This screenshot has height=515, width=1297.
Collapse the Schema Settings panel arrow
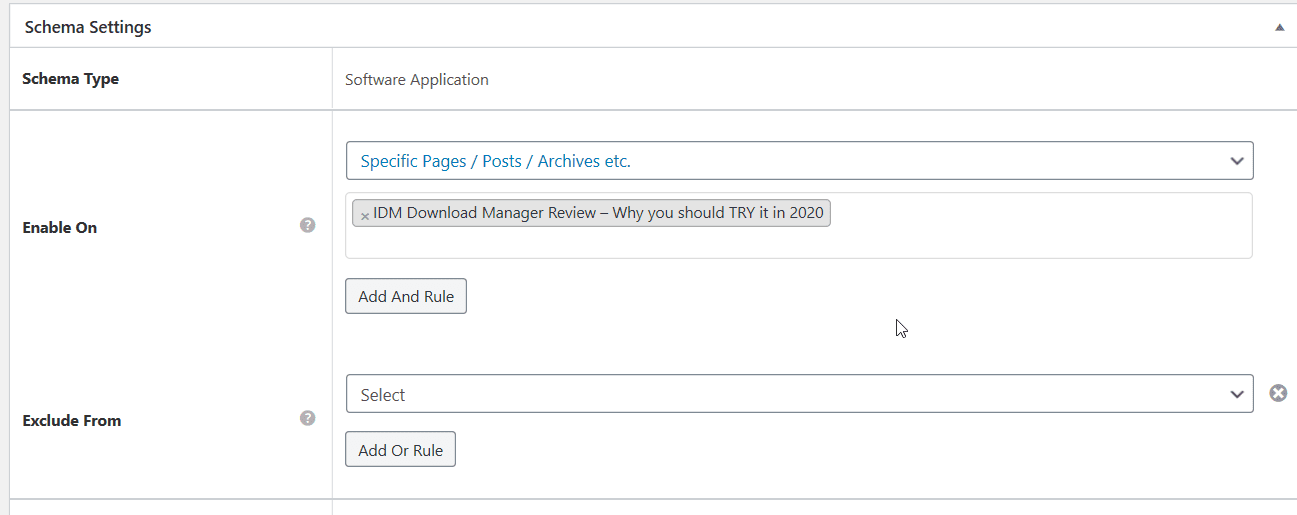click(1279, 28)
